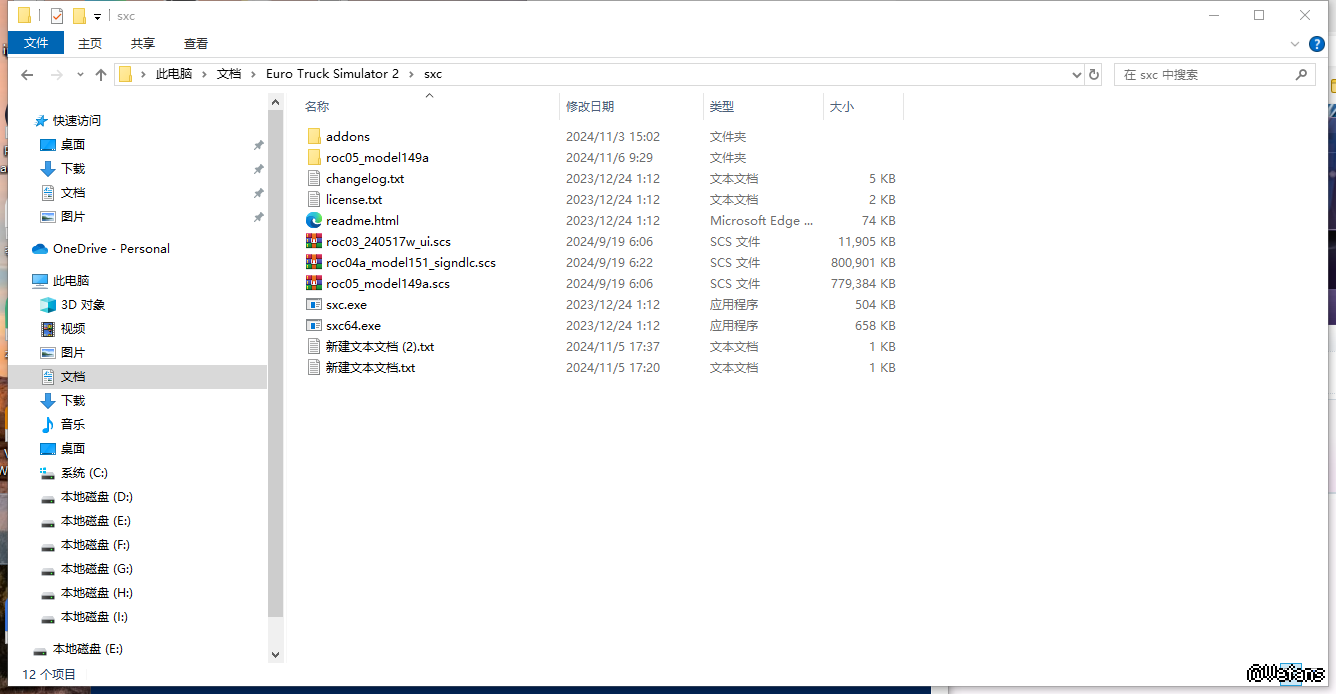Screen dimensions: 1336x694
Task: Click navigation pane scrollbar thumb
Action: click(276, 362)
